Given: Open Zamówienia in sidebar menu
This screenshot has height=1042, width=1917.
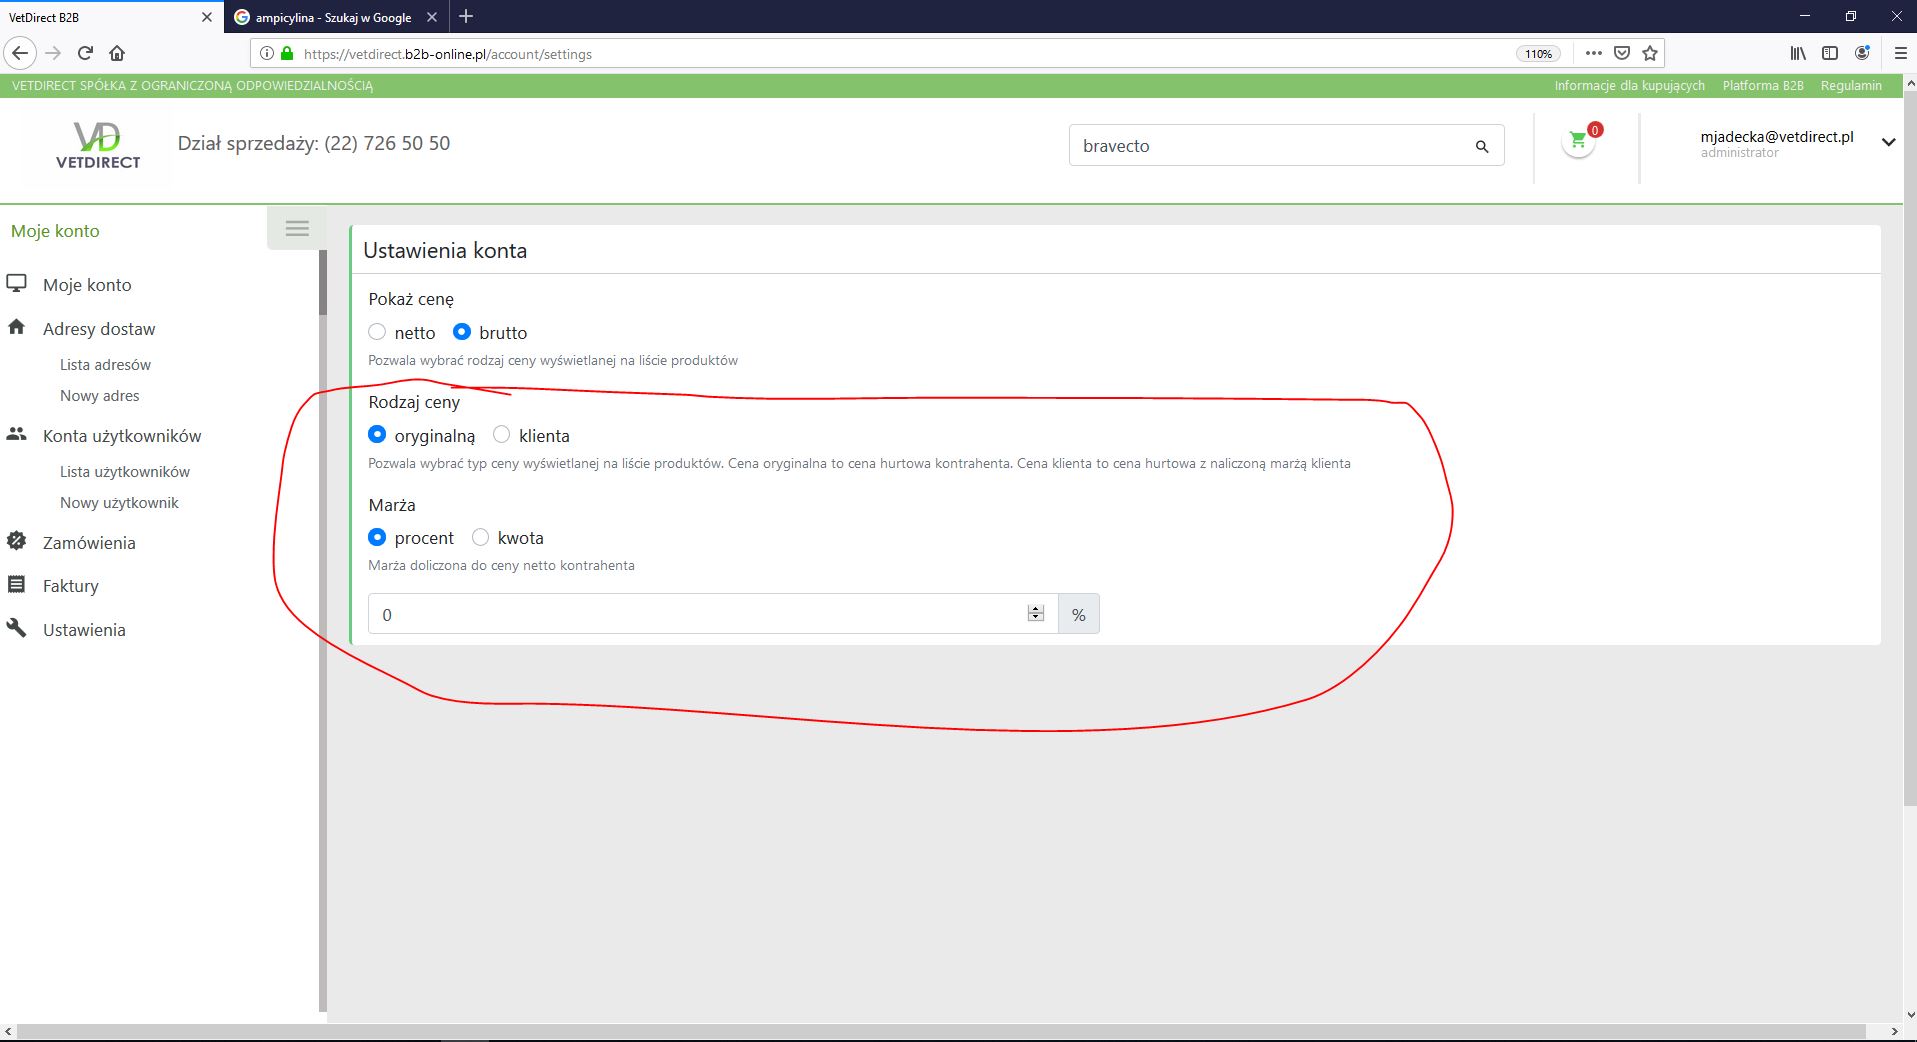Looking at the screenshot, I should (x=89, y=543).
